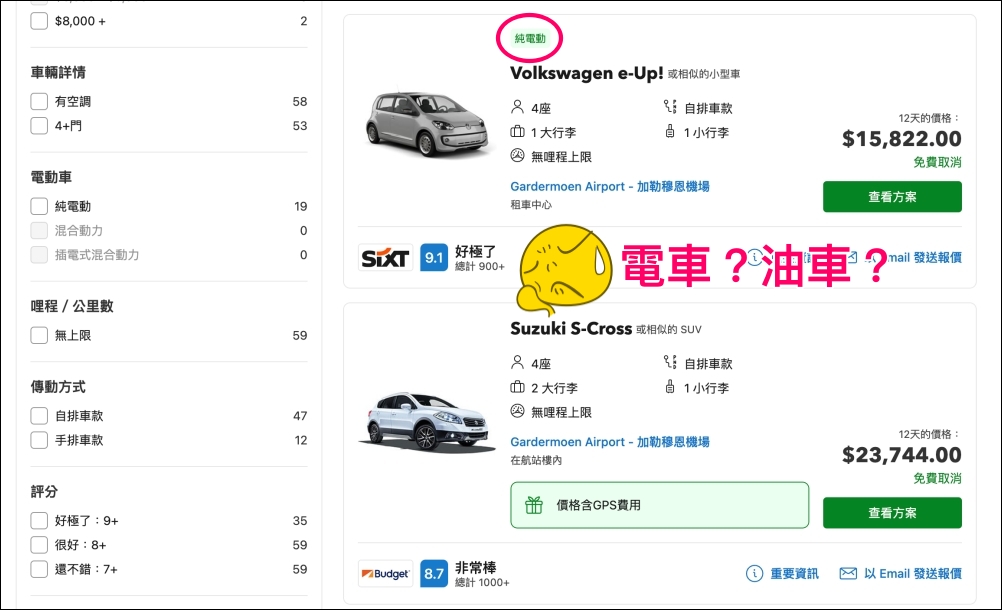Click the transmission icon for Volkswagen e-Up!
The width and height of the screenshot is (1002, 610).
point(670,107)
